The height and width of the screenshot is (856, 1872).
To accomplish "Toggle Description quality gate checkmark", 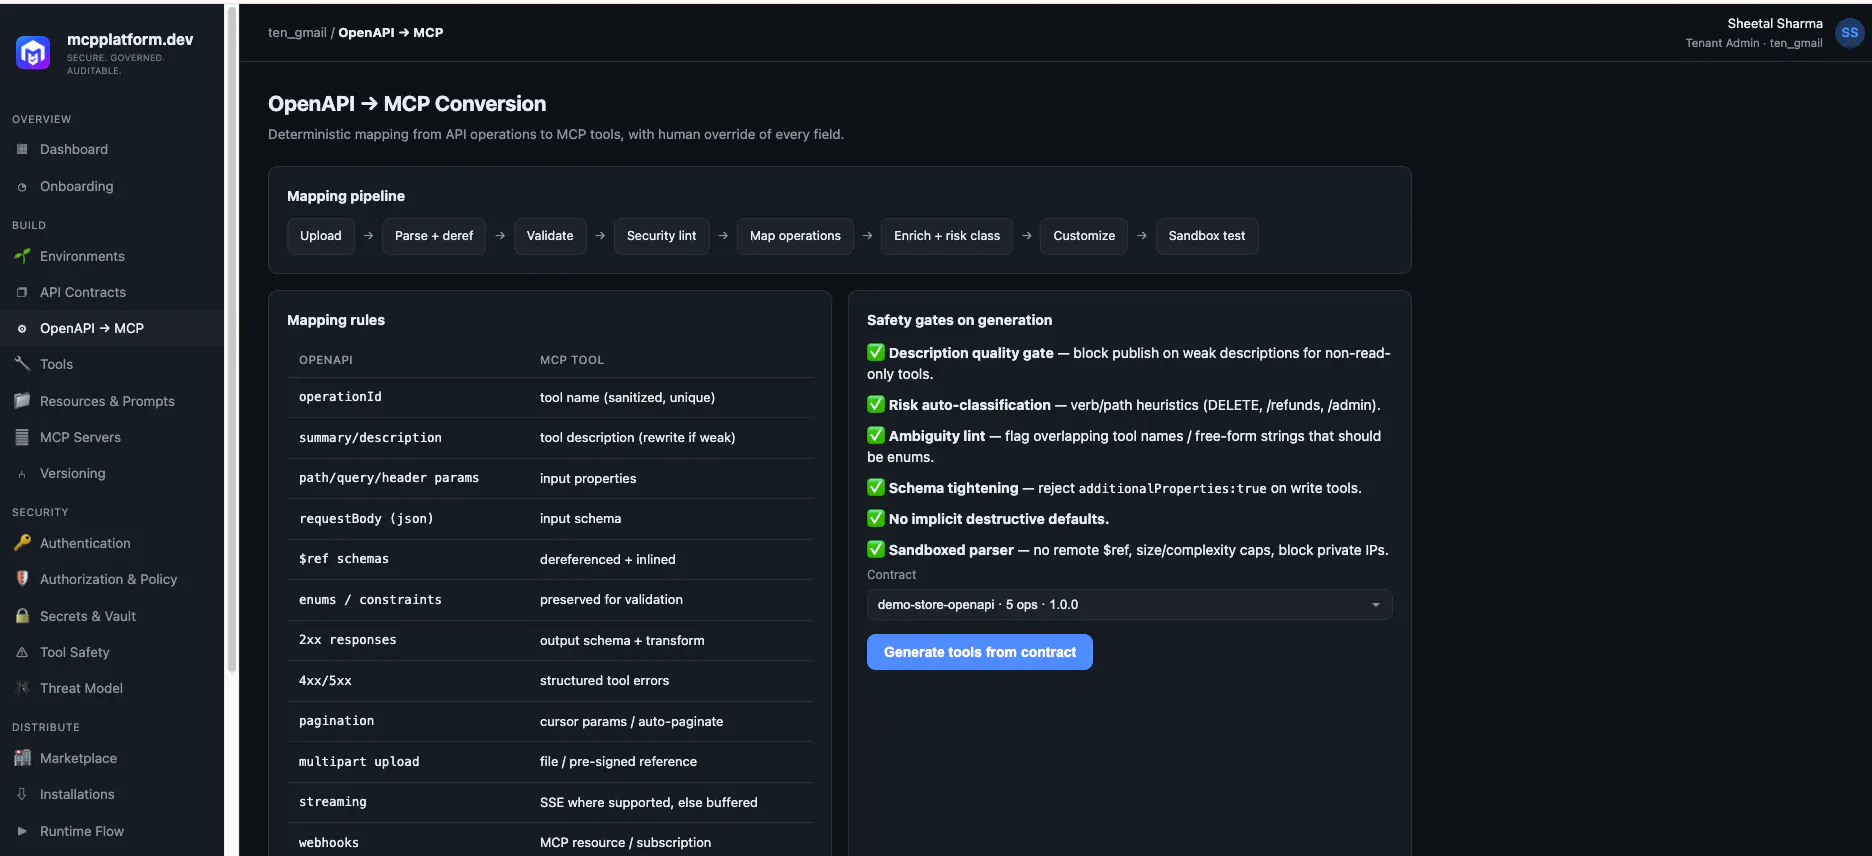I will 876,352.
